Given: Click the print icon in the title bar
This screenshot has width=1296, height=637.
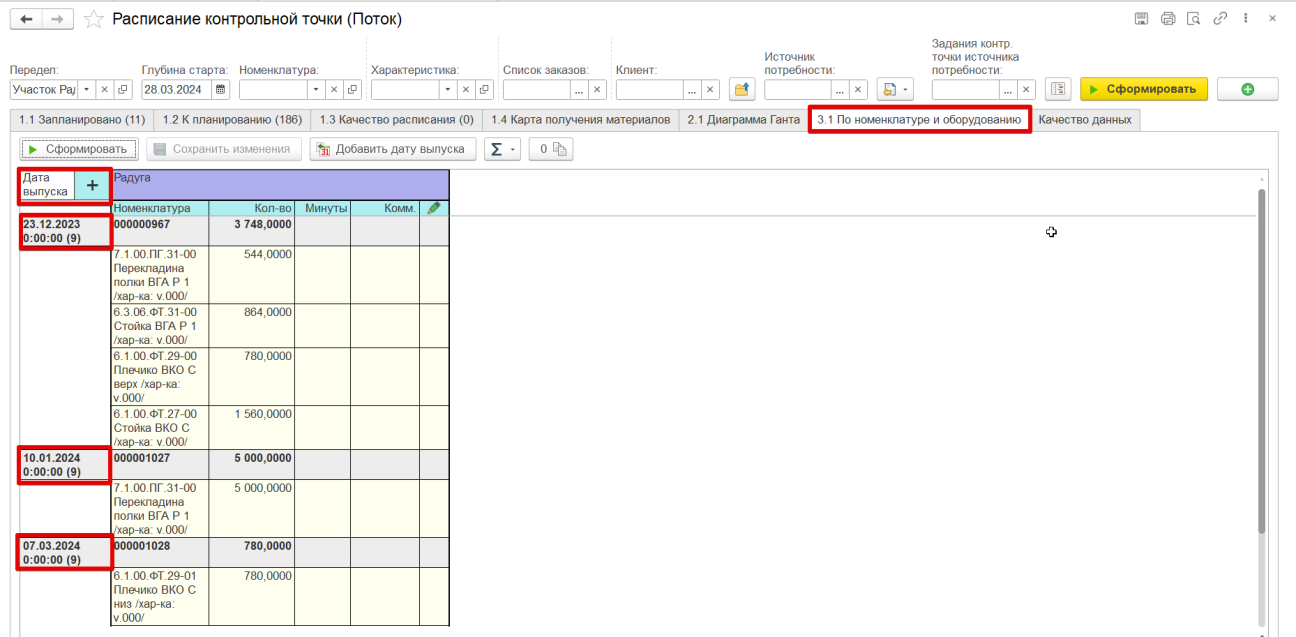Looking at the screenshot, I should click(1168, 19).
